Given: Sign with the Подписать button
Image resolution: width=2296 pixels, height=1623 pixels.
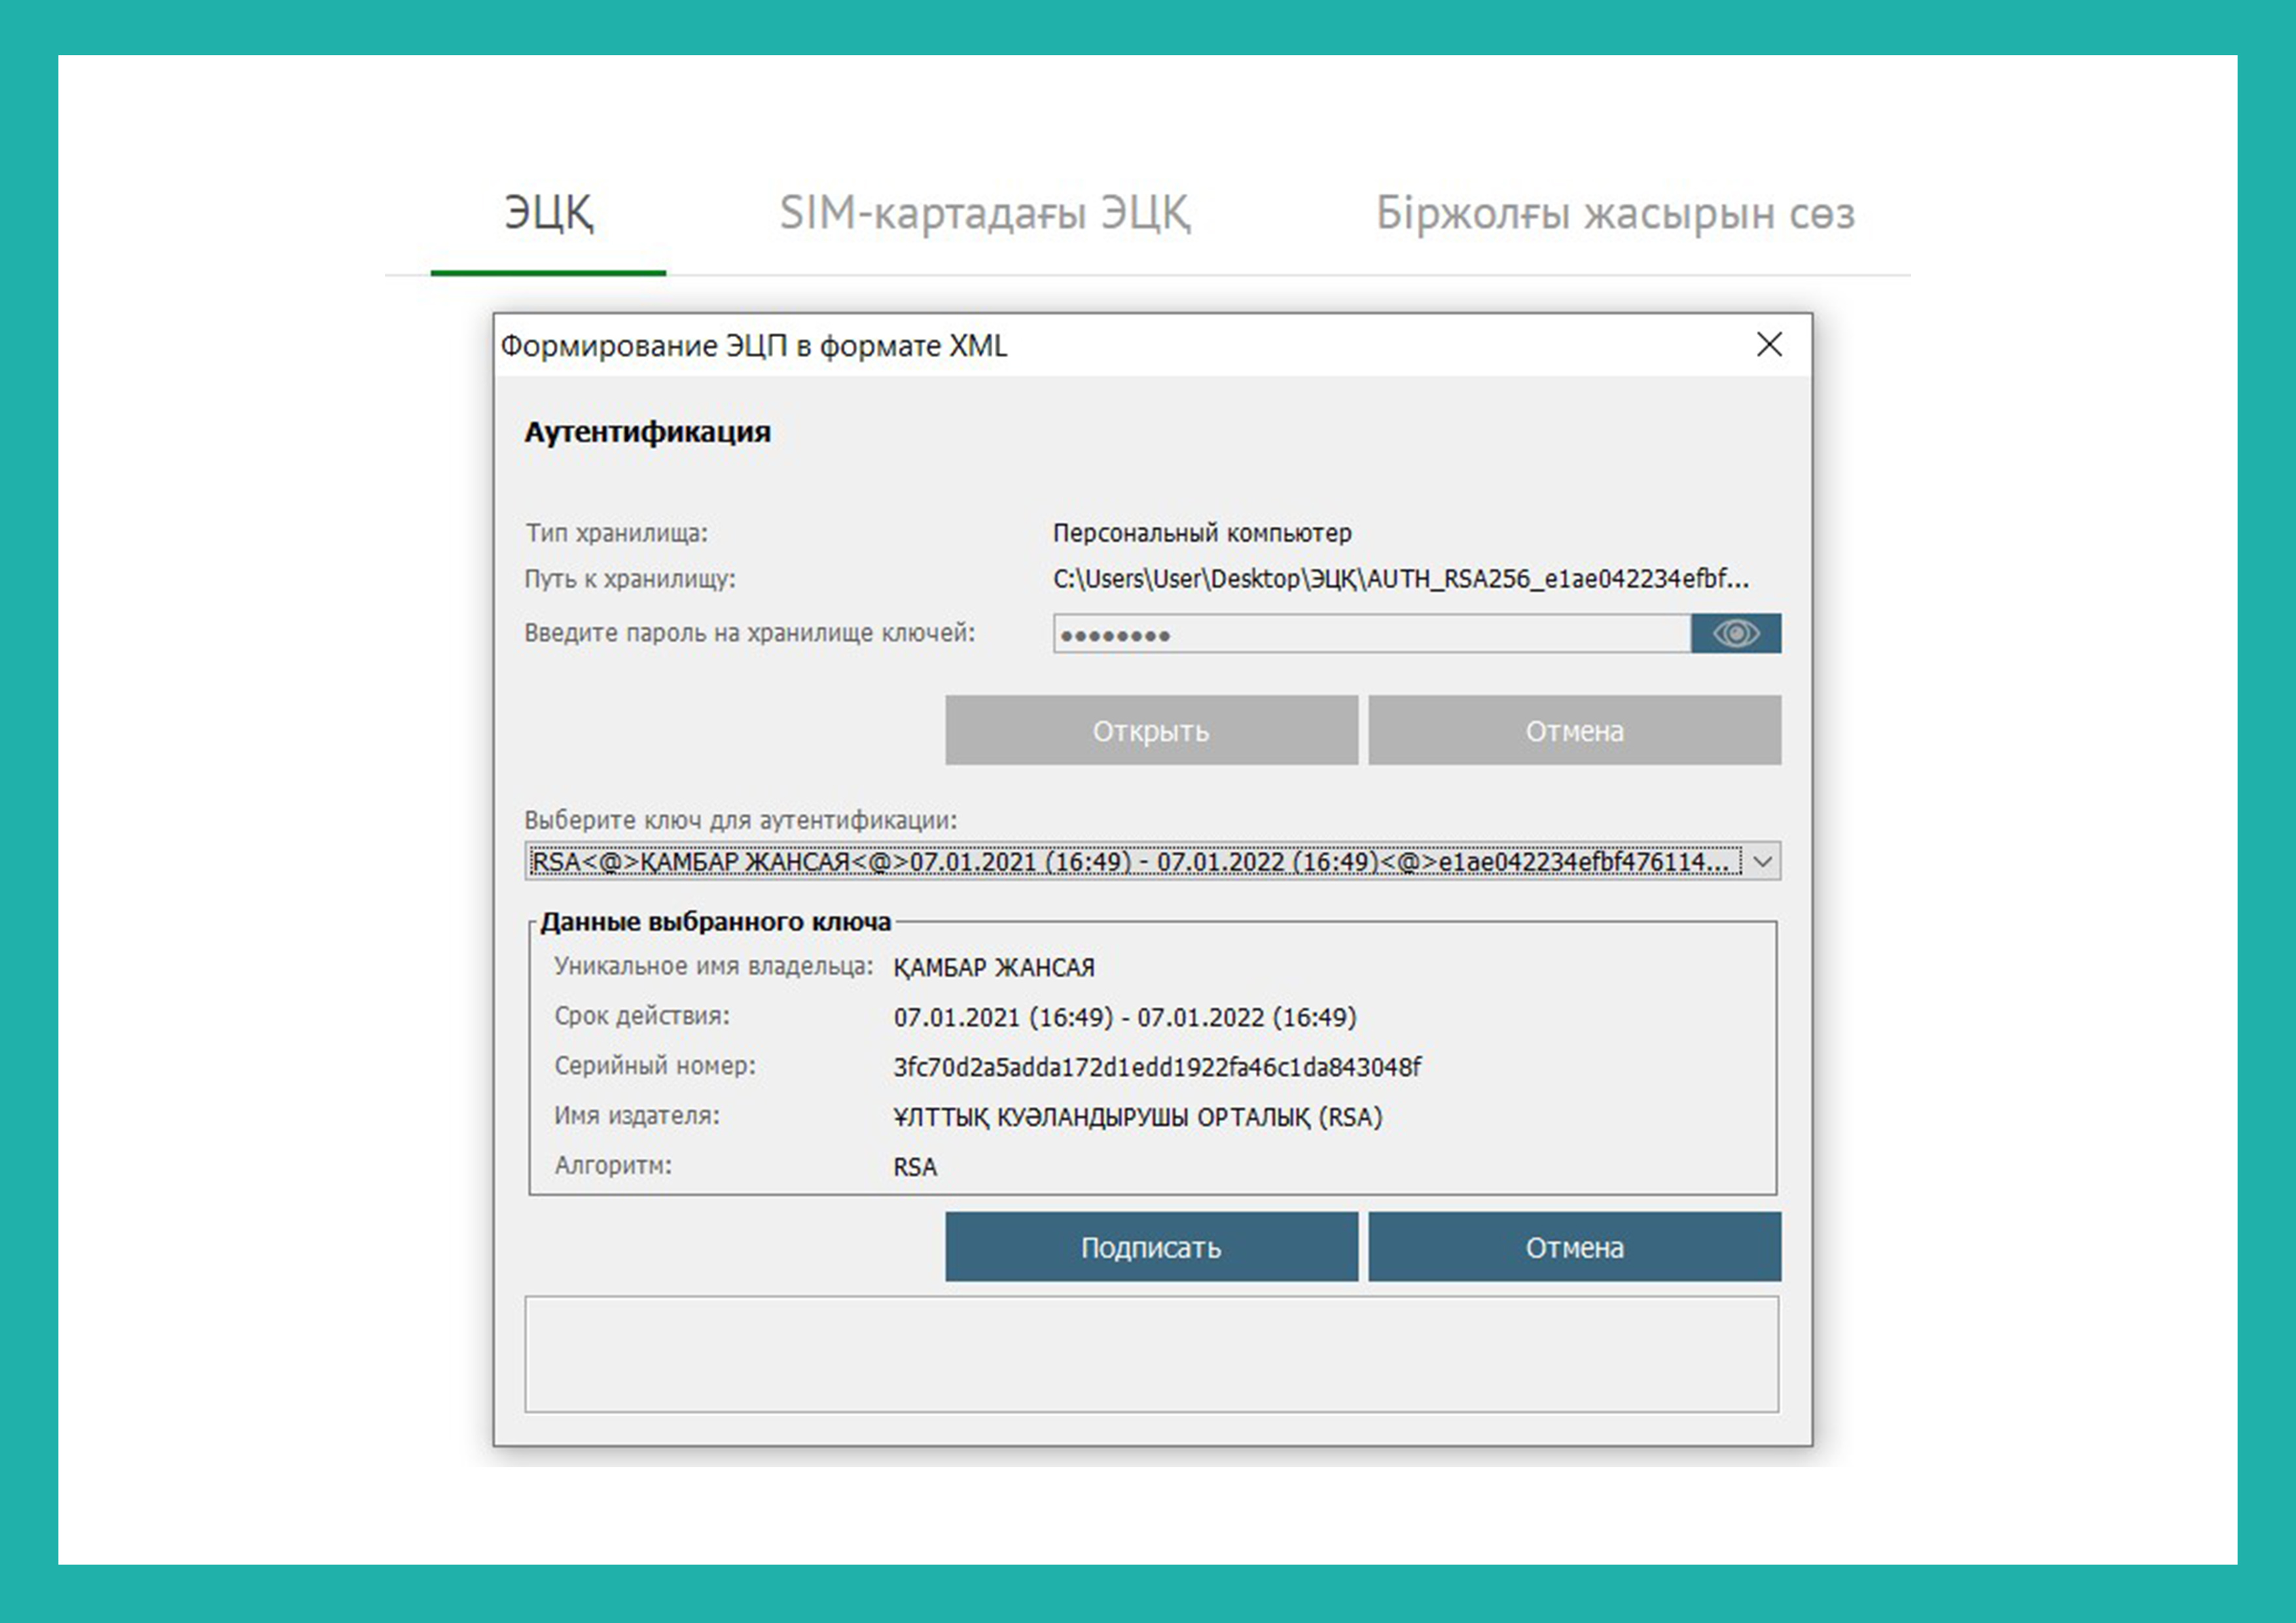Looking at the screenshot, I should coord(1151,1247).
